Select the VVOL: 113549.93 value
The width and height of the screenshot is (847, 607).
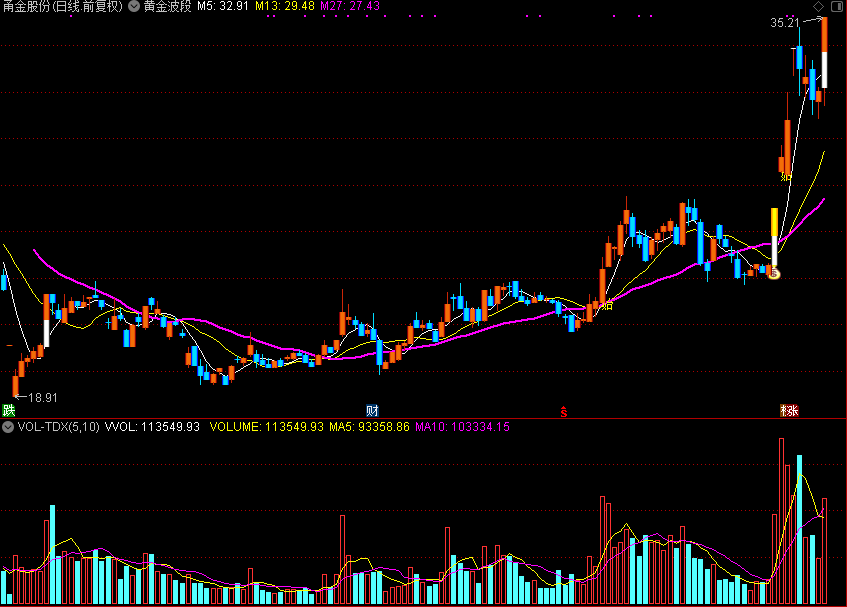[x=152, y=427]
